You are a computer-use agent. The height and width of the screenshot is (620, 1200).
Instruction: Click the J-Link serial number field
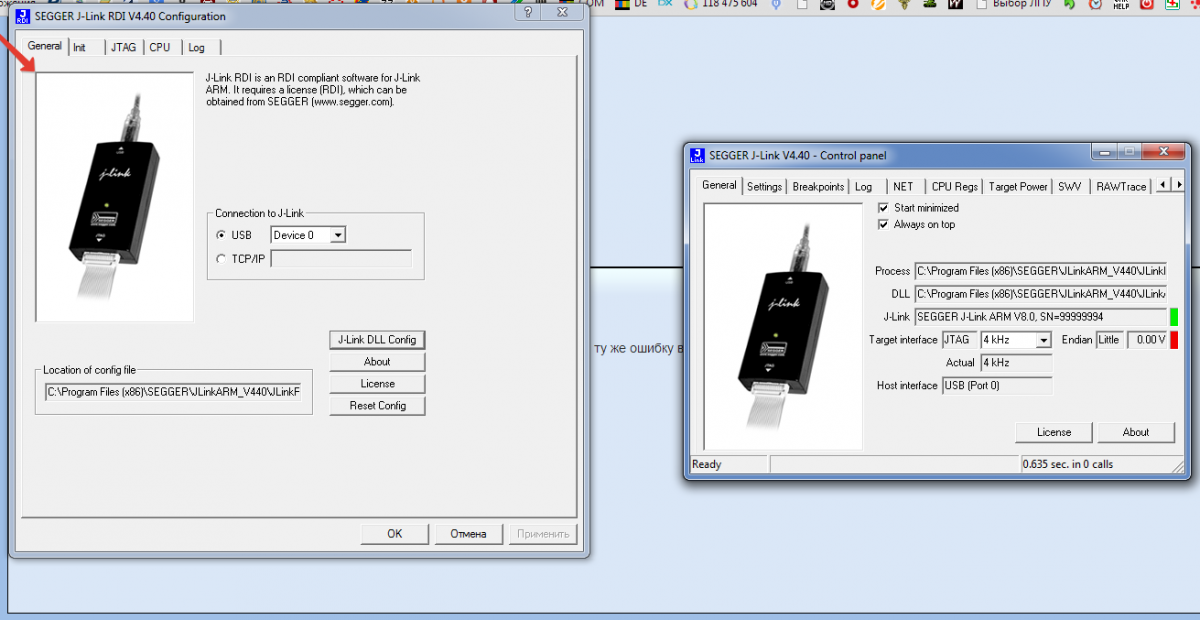[x=1040, y=317]
